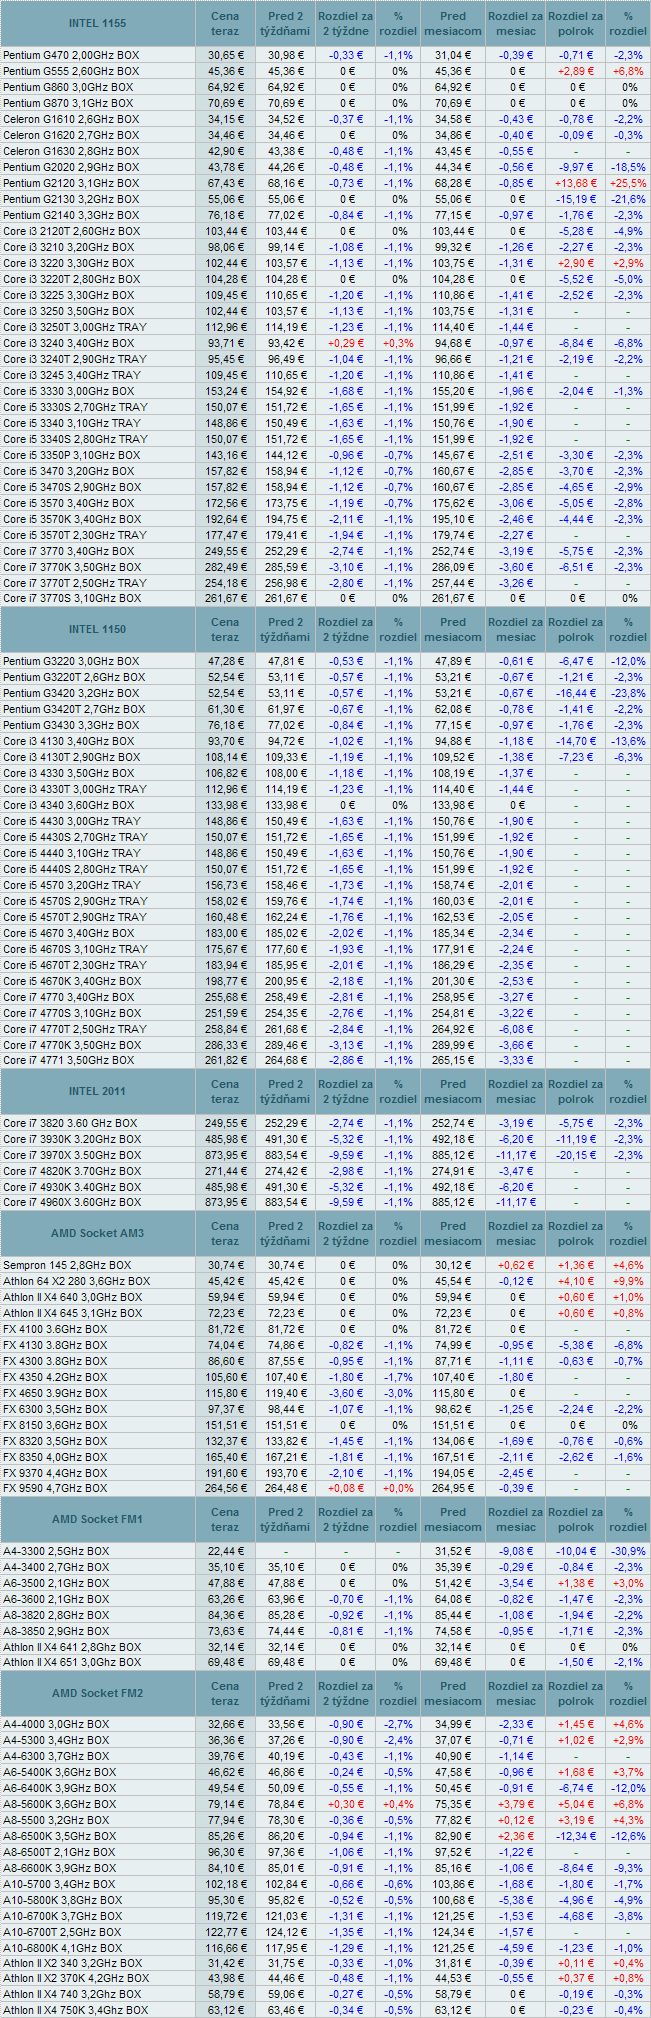Click Rozdiel za mesiac header in AMD FM2
Screen dimensions: 651x2018
(516, 1693)
